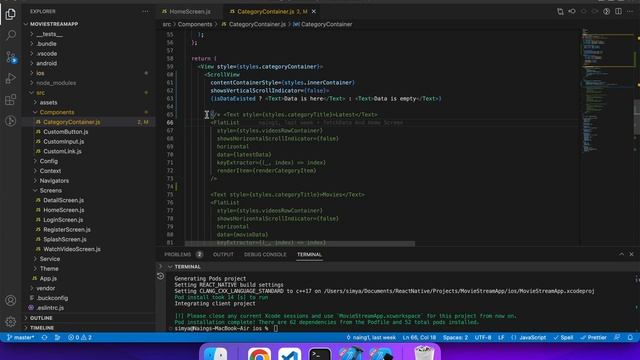Click the master branch in status bar
The height and width of the screenshot is (360, 640).
(x=20, y=338)
